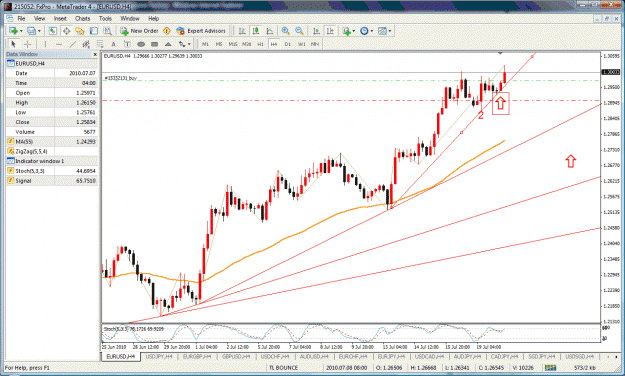Select the MA(55) row in Data Window
625x376 pixels.
(x=52, y=142)
